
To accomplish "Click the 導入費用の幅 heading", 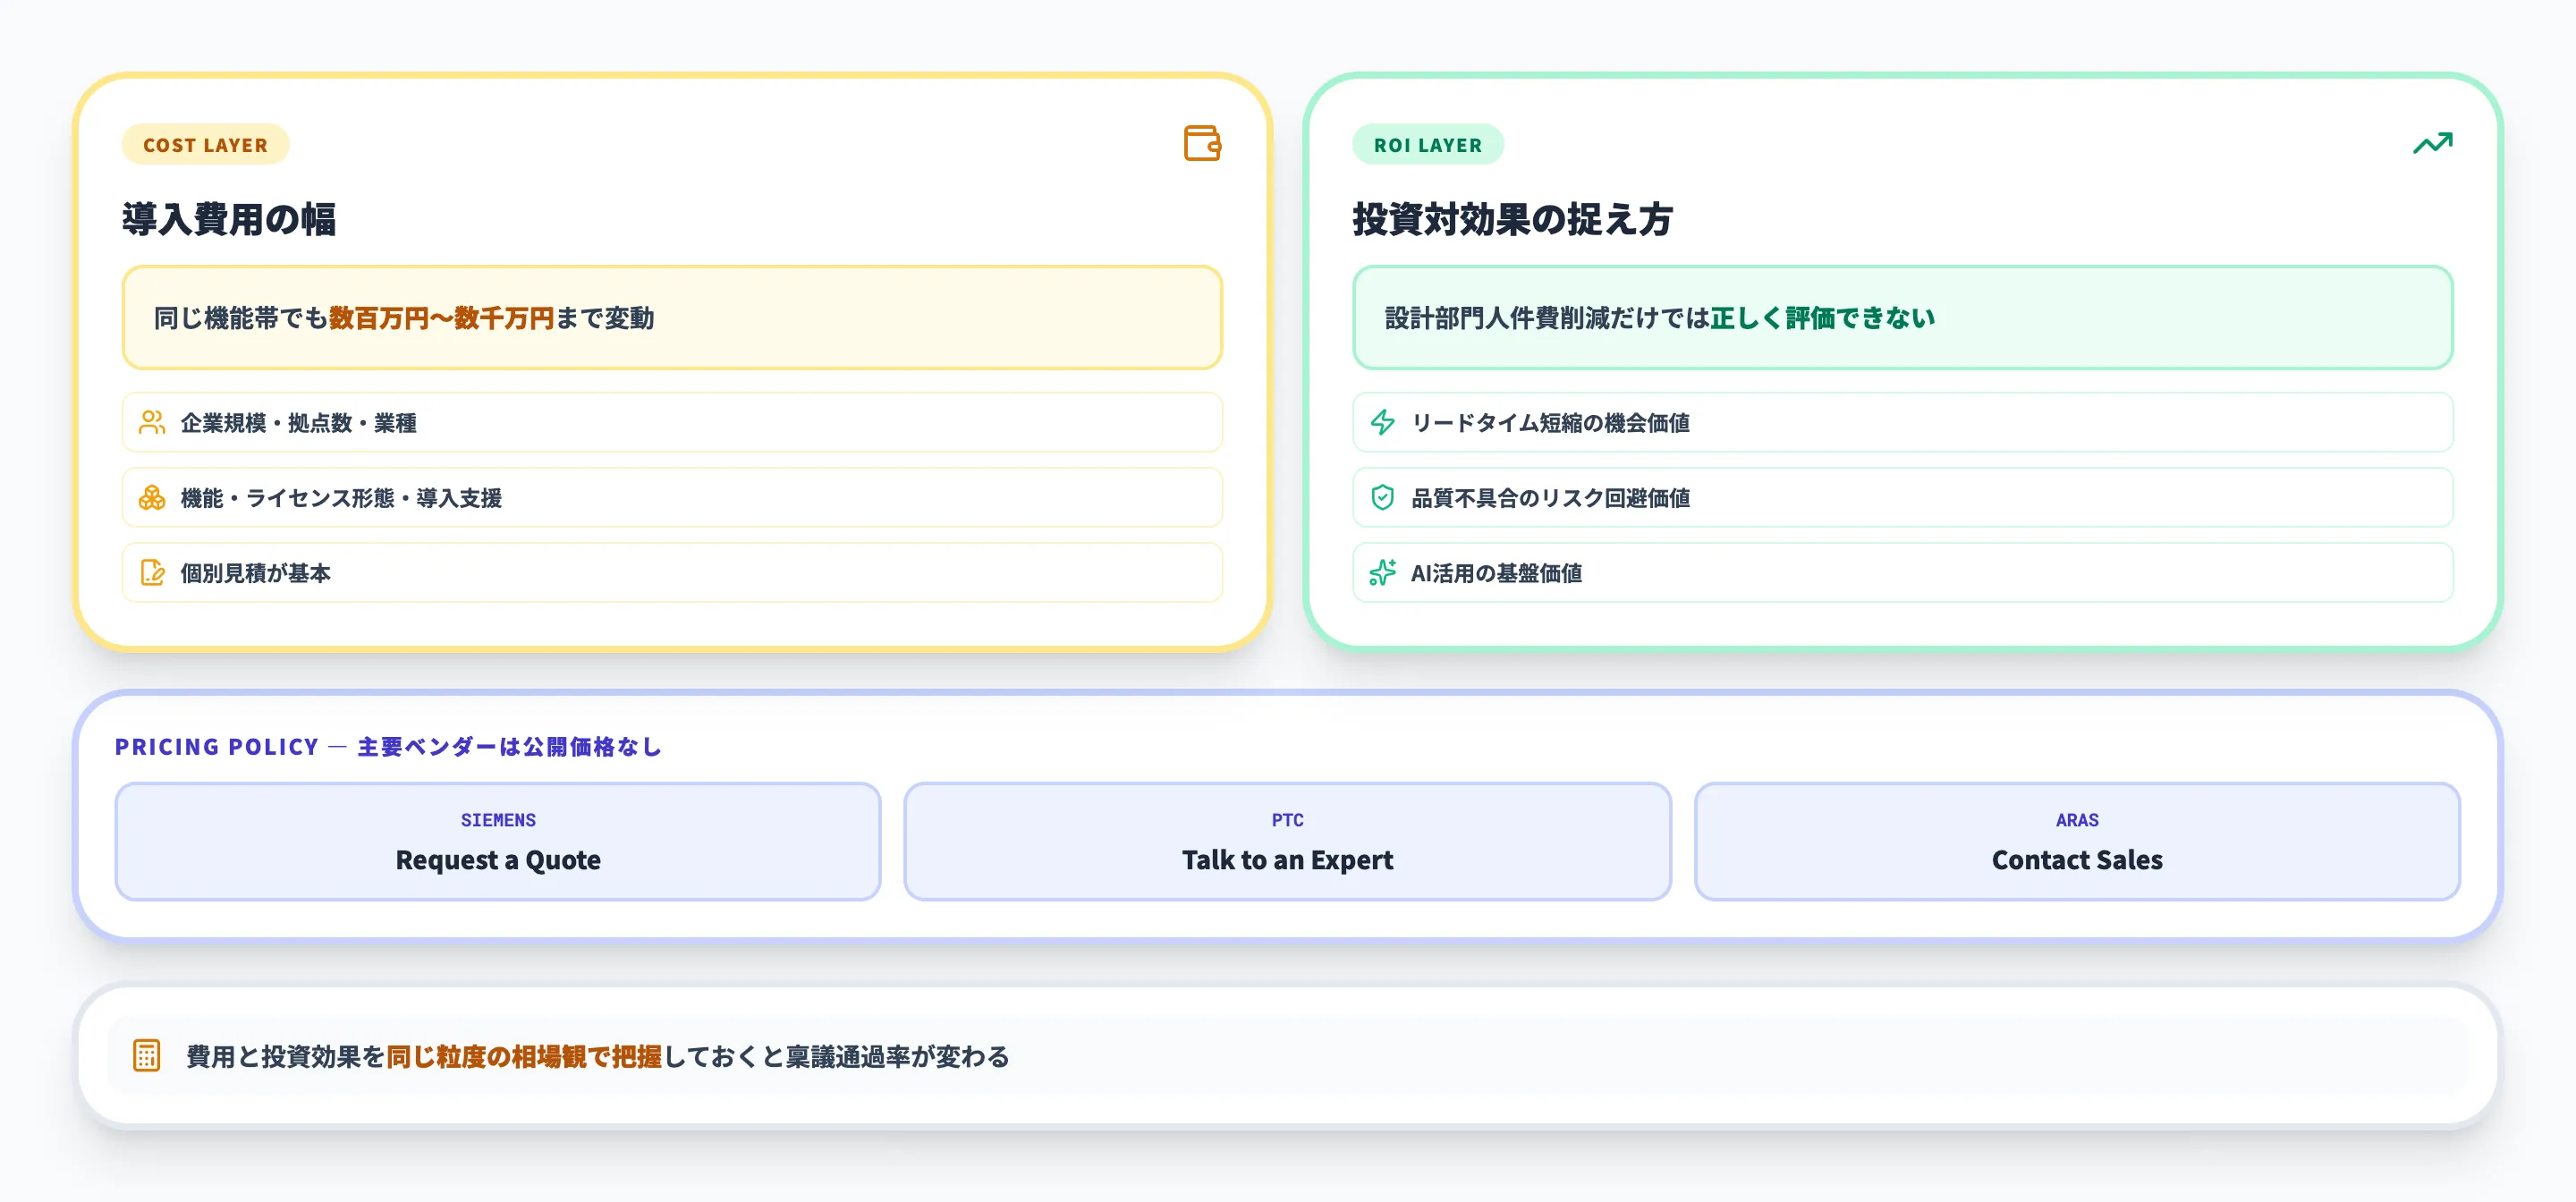I will click(x=229, y=219).
